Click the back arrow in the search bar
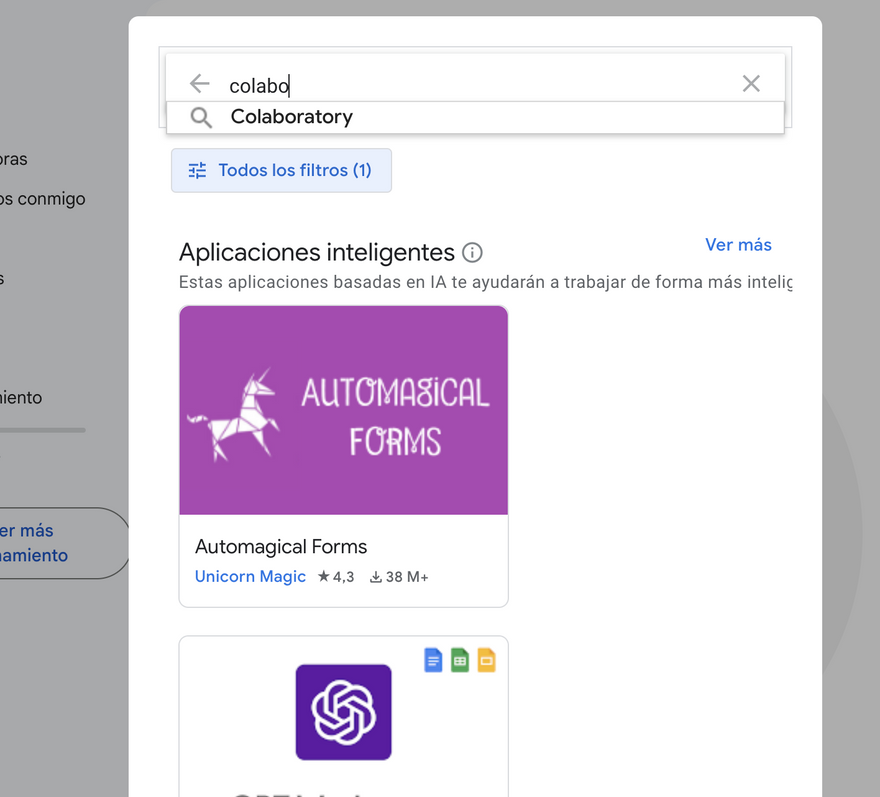The image size is (880, 797). pos(199,84)
